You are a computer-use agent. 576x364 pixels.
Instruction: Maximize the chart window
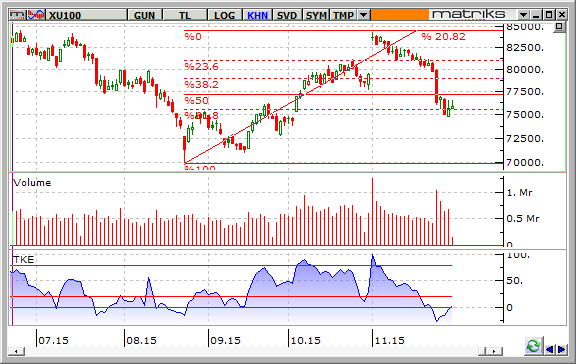(x=549, y=15)
